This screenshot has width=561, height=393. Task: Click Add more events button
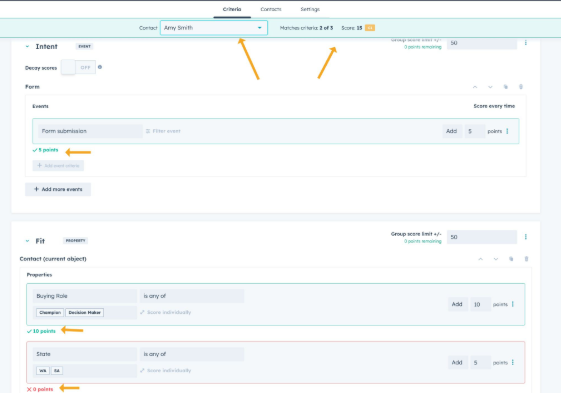point(58,189)
